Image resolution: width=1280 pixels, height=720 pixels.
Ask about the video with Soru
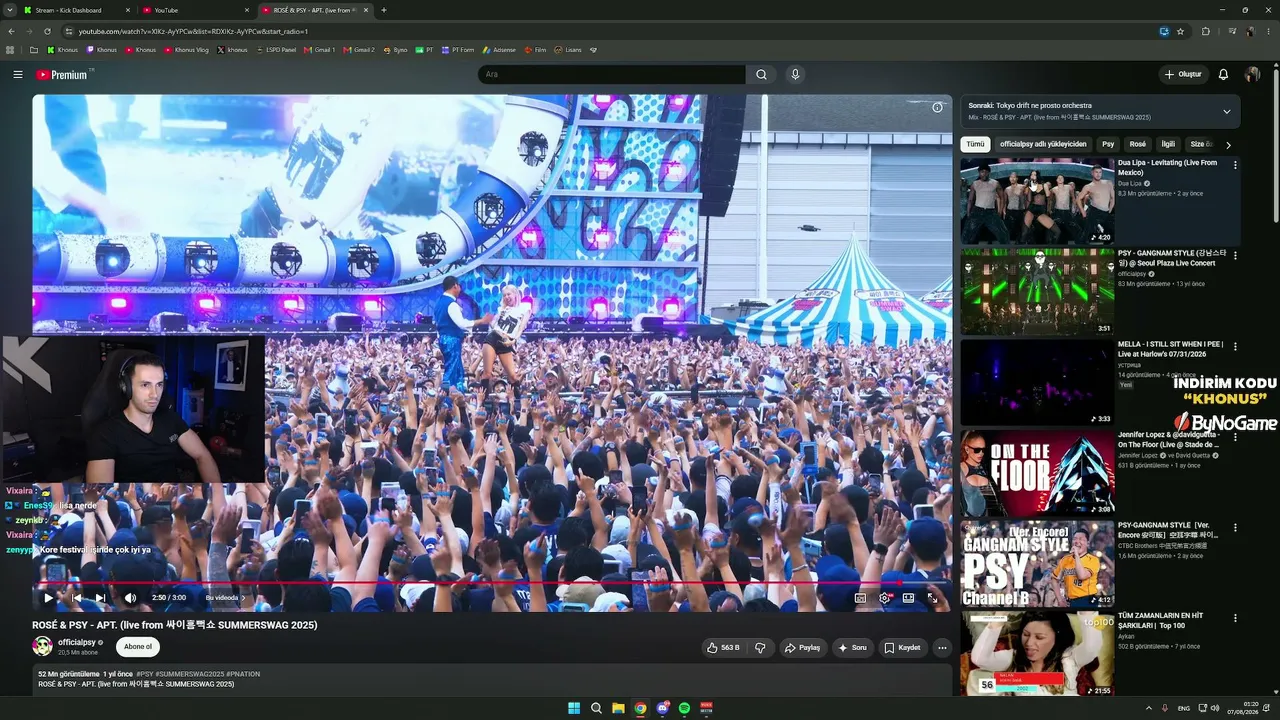coord(852,648)
